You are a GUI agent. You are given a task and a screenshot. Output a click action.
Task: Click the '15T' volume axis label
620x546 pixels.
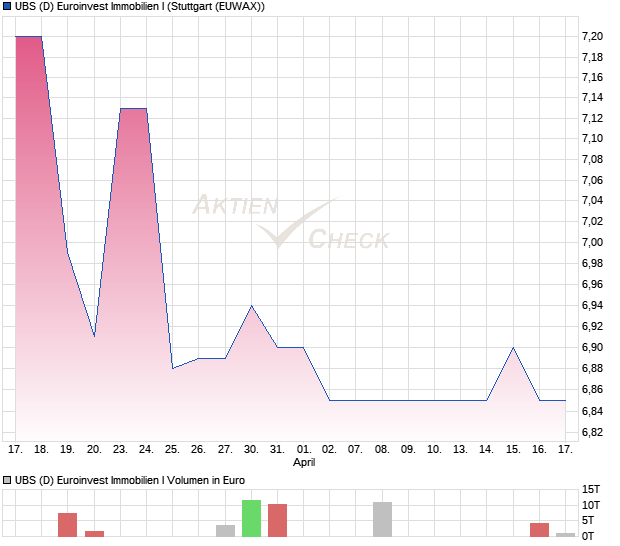pyautogui.click(x=591, y=489)
